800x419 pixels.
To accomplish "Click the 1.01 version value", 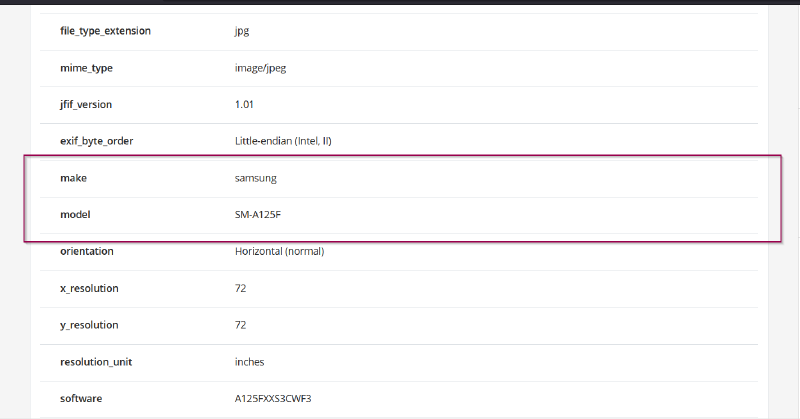I will point(244,104).
